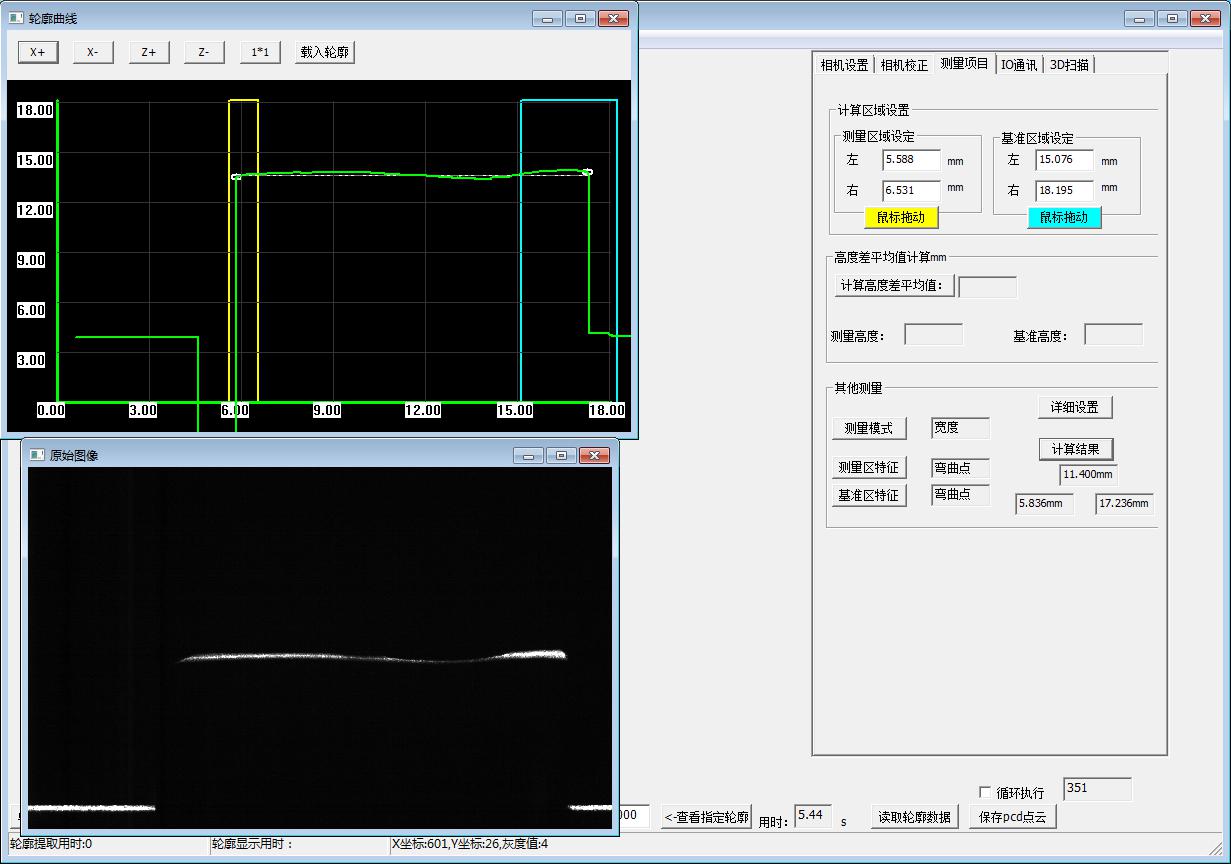Open the 3D扫描 tab

1069,65
